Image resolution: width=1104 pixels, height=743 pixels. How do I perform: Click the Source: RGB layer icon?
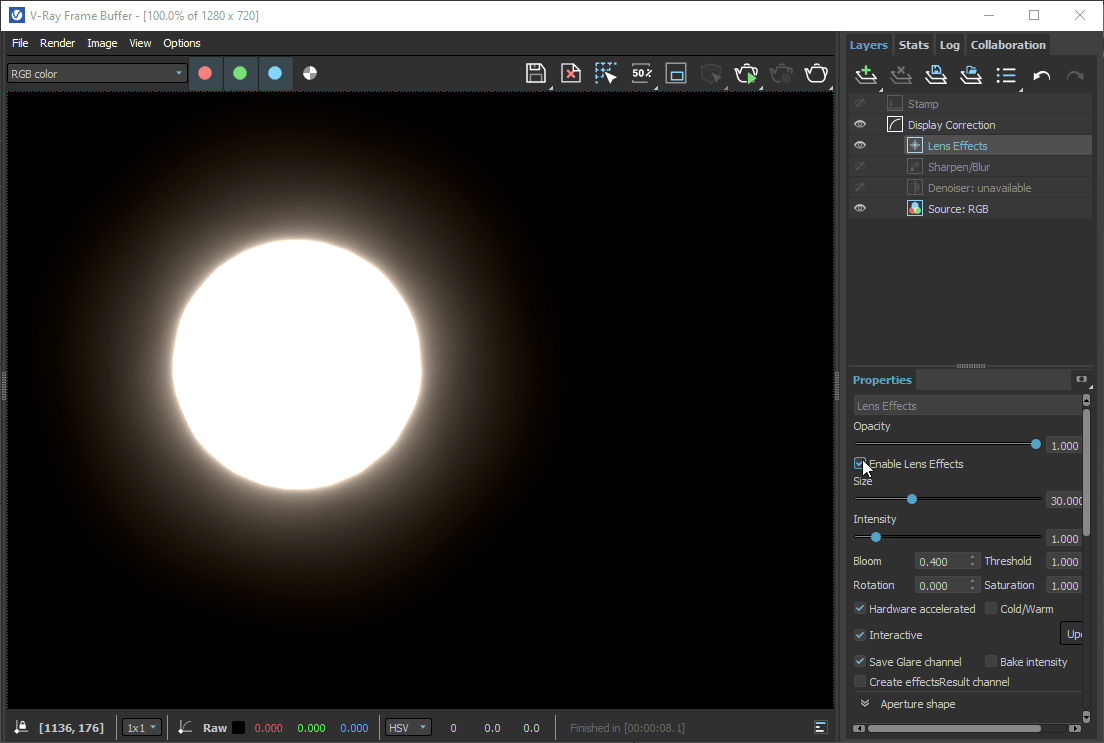point(915,208)
